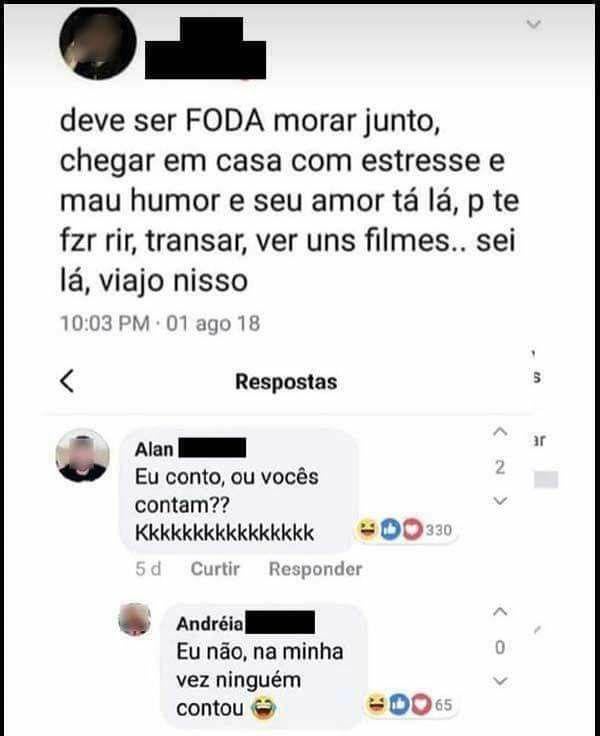
Task: Click Responder under Alan's comment
Action: tap(315, 569)
